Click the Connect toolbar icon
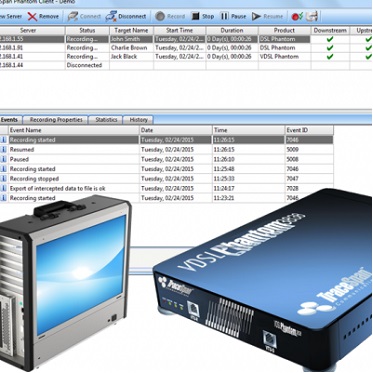373x373 pixels. (73, 16)
